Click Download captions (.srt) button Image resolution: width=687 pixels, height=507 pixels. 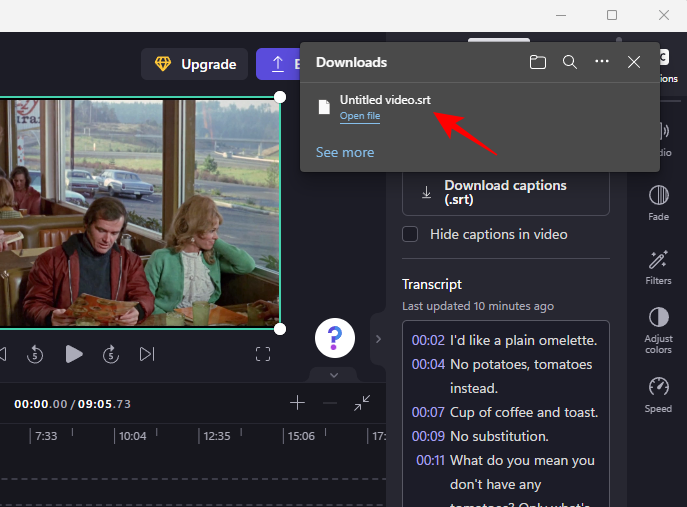[505, 192]
